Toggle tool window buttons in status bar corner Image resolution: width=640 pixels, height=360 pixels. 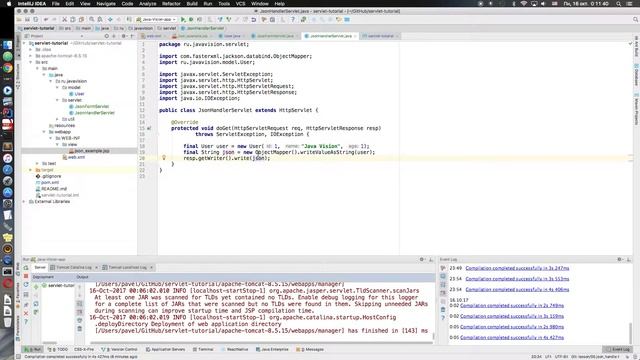click(18, 357)
